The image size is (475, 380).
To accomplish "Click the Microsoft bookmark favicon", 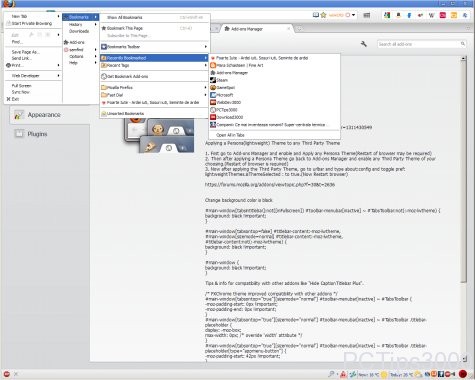I will click(x=213, y=95).
